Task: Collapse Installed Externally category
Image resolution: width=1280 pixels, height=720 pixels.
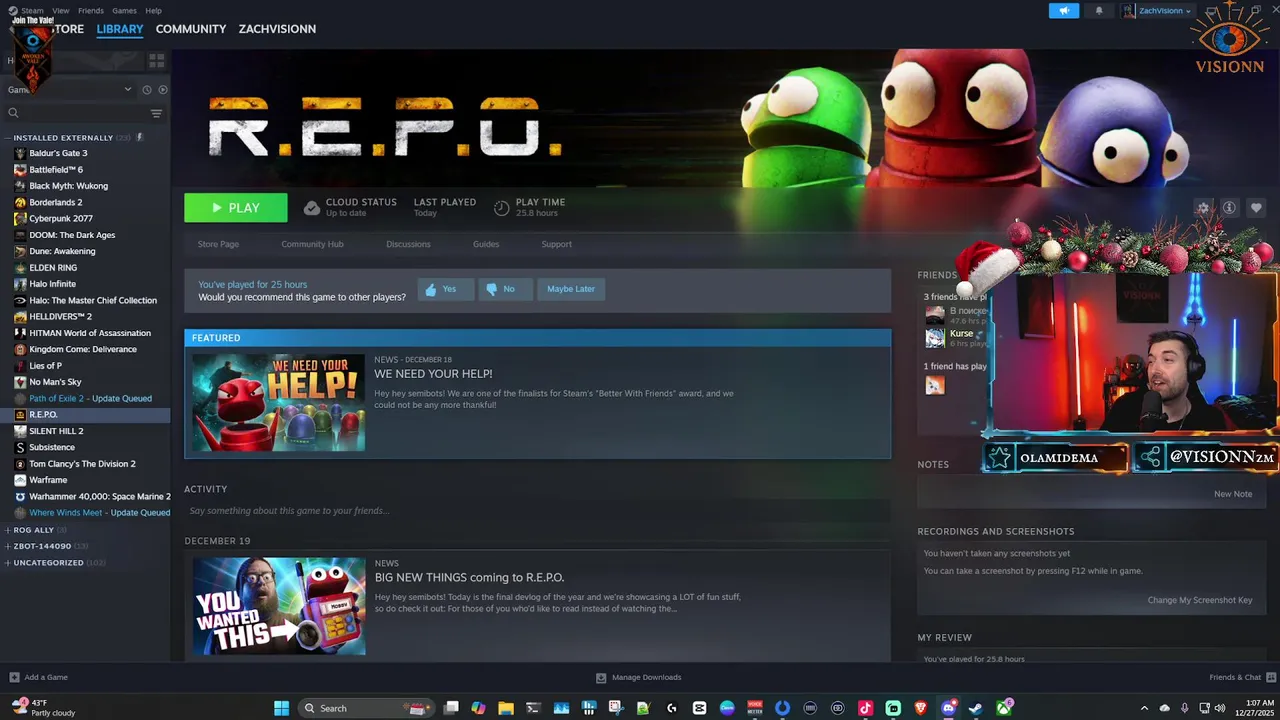Action: [7, 138]
